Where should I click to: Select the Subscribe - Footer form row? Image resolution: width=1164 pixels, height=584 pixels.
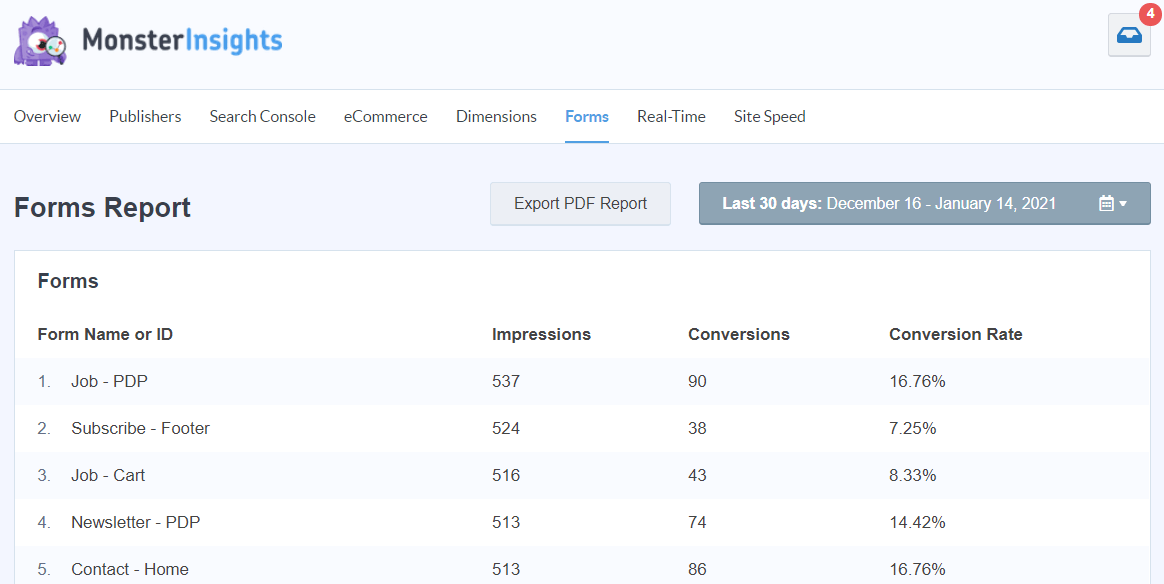click(x=582, y=428)
